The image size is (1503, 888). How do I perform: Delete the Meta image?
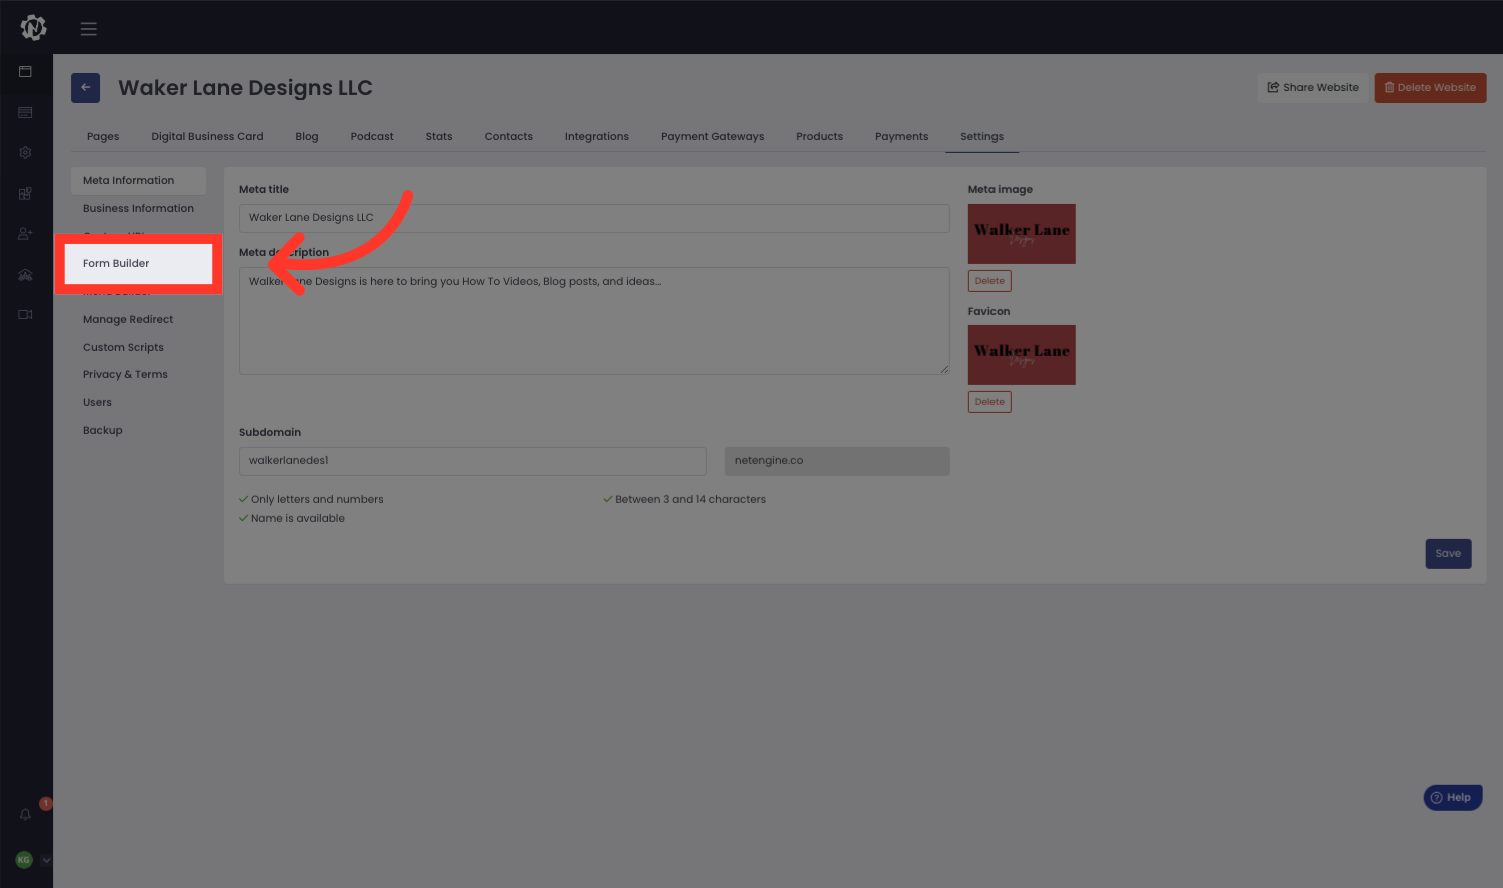990,281
